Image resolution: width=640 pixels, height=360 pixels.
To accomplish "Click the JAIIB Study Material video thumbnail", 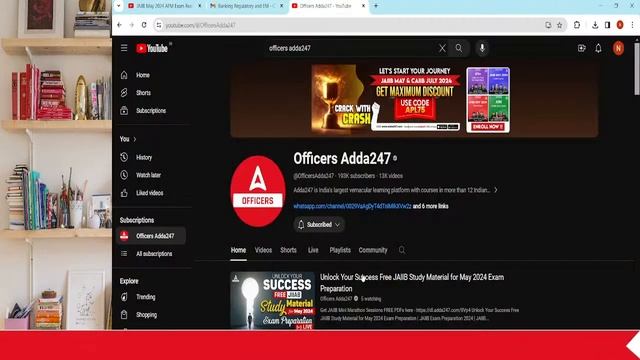I will tap(273, 300).
